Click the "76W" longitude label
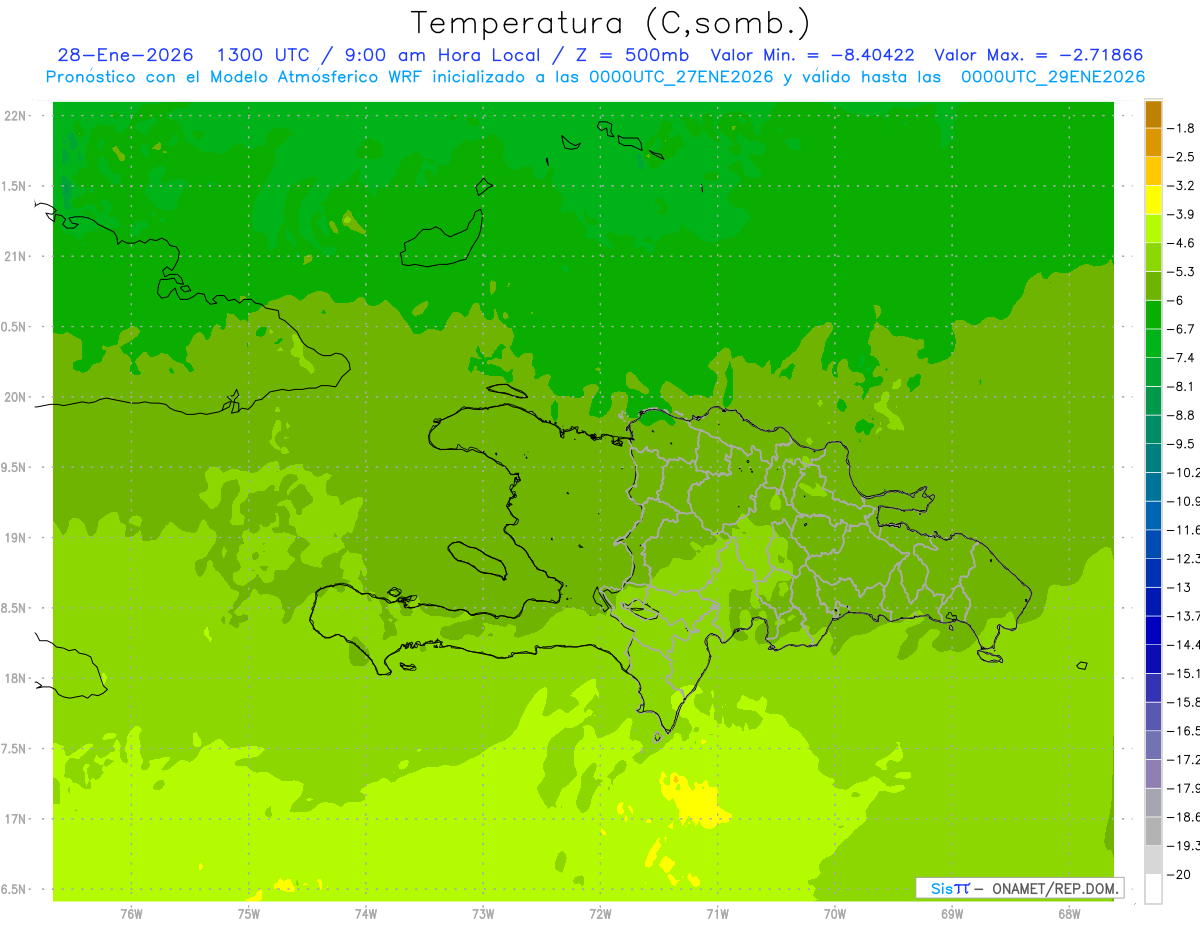1200x927 pixels. click(x=131, y=913)
